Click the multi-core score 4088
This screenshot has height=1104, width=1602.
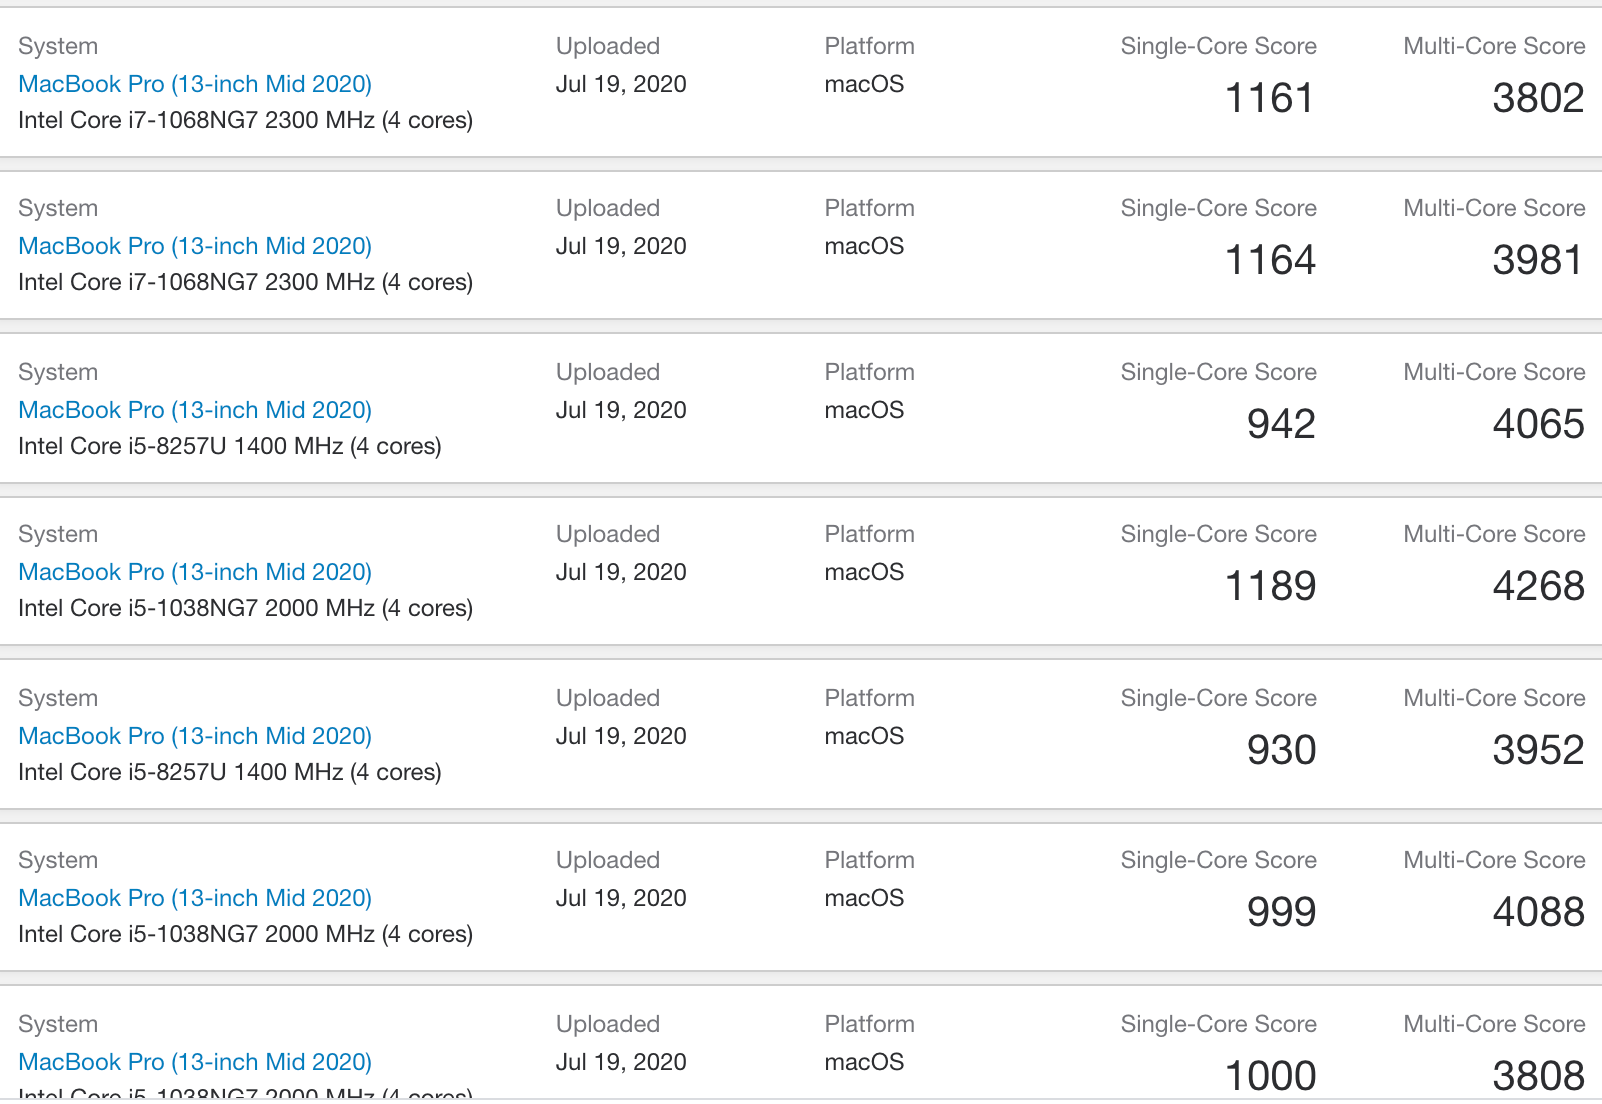click(x=1538, y=912)
